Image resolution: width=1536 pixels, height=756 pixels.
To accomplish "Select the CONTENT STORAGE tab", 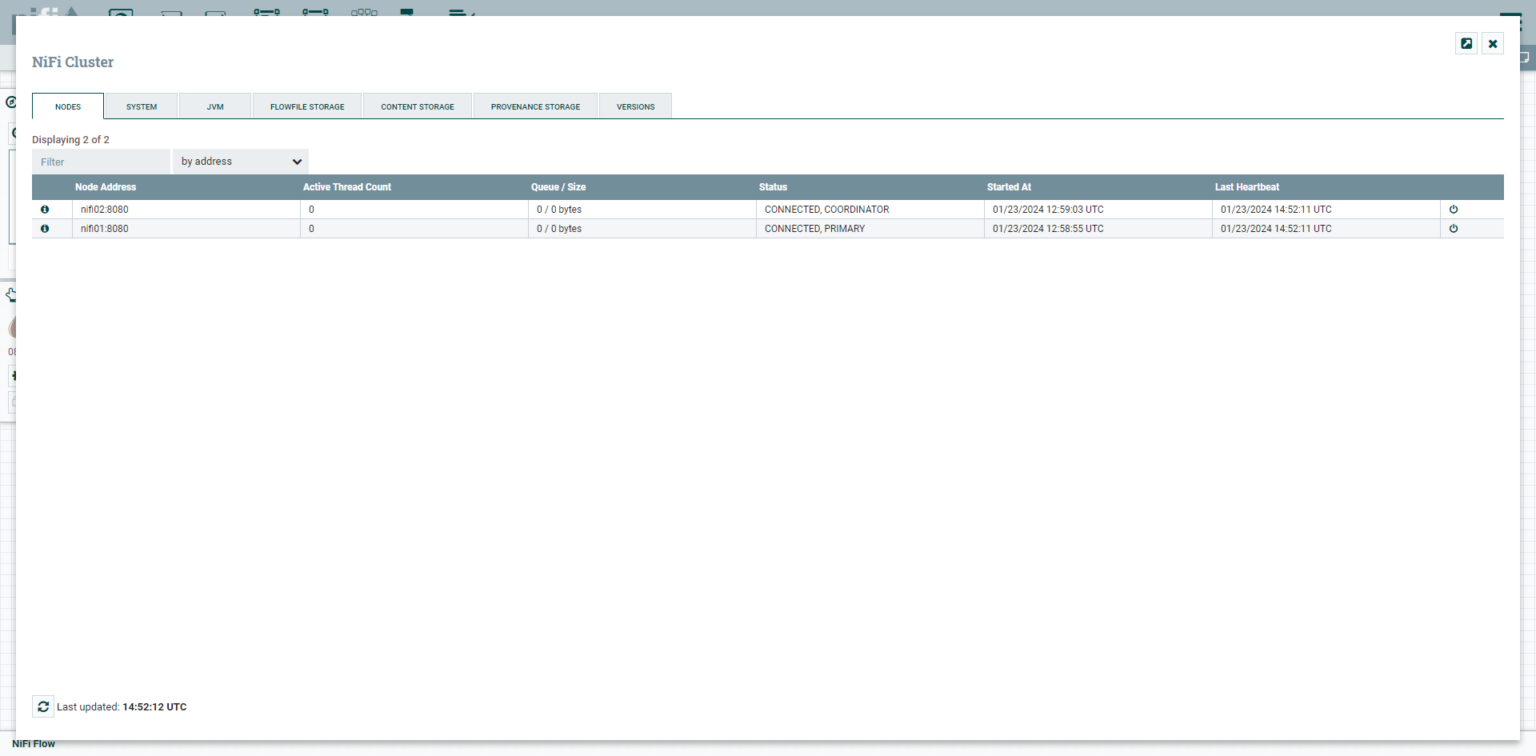I will point(417,106).
